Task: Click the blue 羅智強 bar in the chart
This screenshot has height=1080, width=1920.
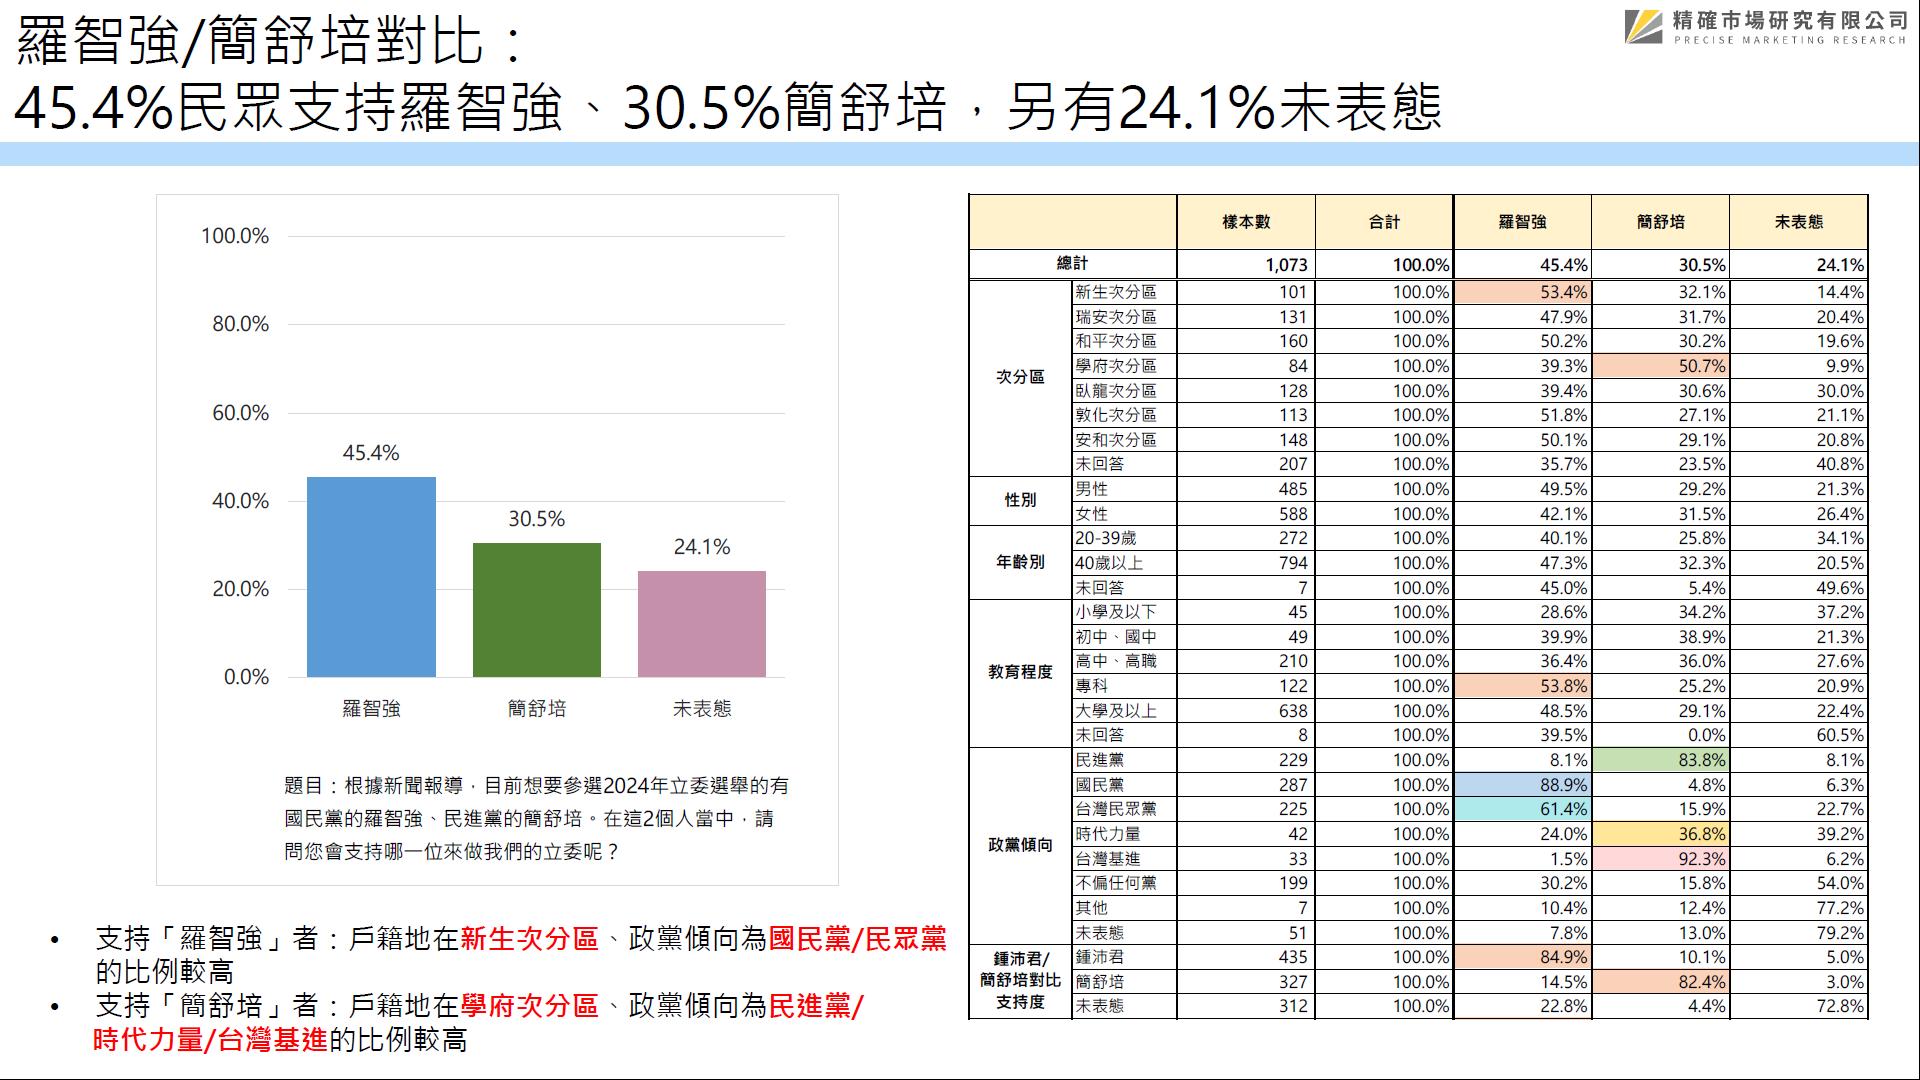Action: 371,577
